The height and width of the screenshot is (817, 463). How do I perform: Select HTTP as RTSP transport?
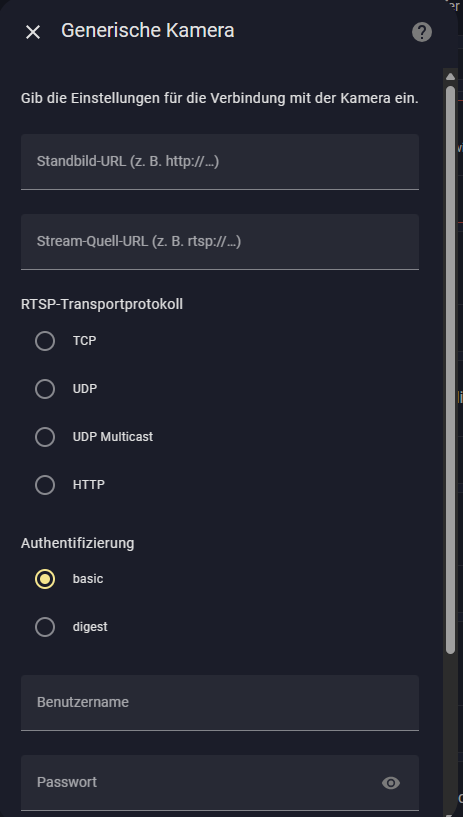pos(45,485)
